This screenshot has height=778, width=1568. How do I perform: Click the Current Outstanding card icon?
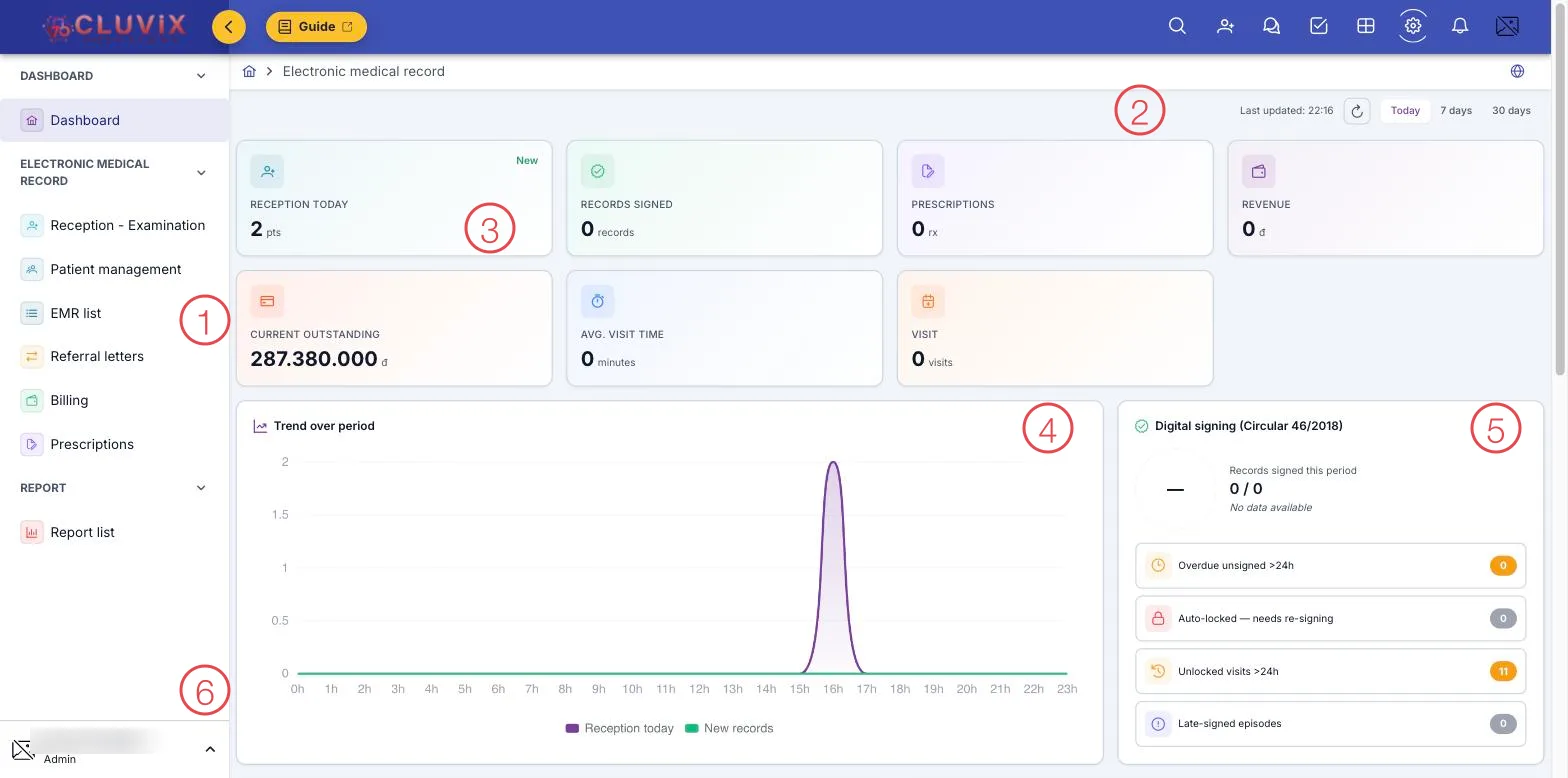point(267,301)
